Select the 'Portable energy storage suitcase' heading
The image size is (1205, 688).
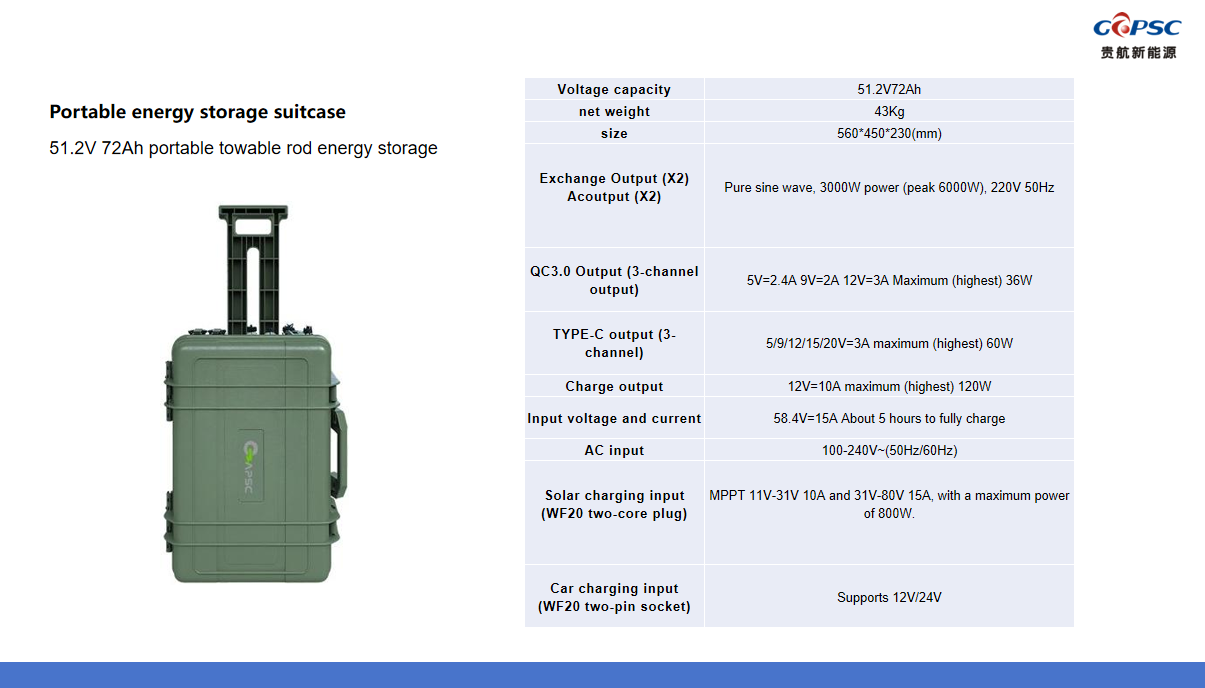tap(197, 112)
